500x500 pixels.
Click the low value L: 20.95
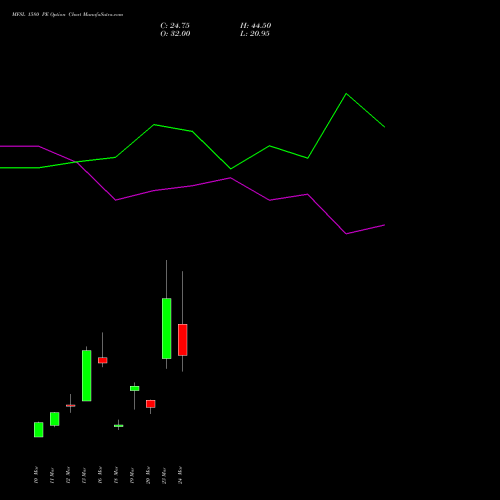pos(255,34)
